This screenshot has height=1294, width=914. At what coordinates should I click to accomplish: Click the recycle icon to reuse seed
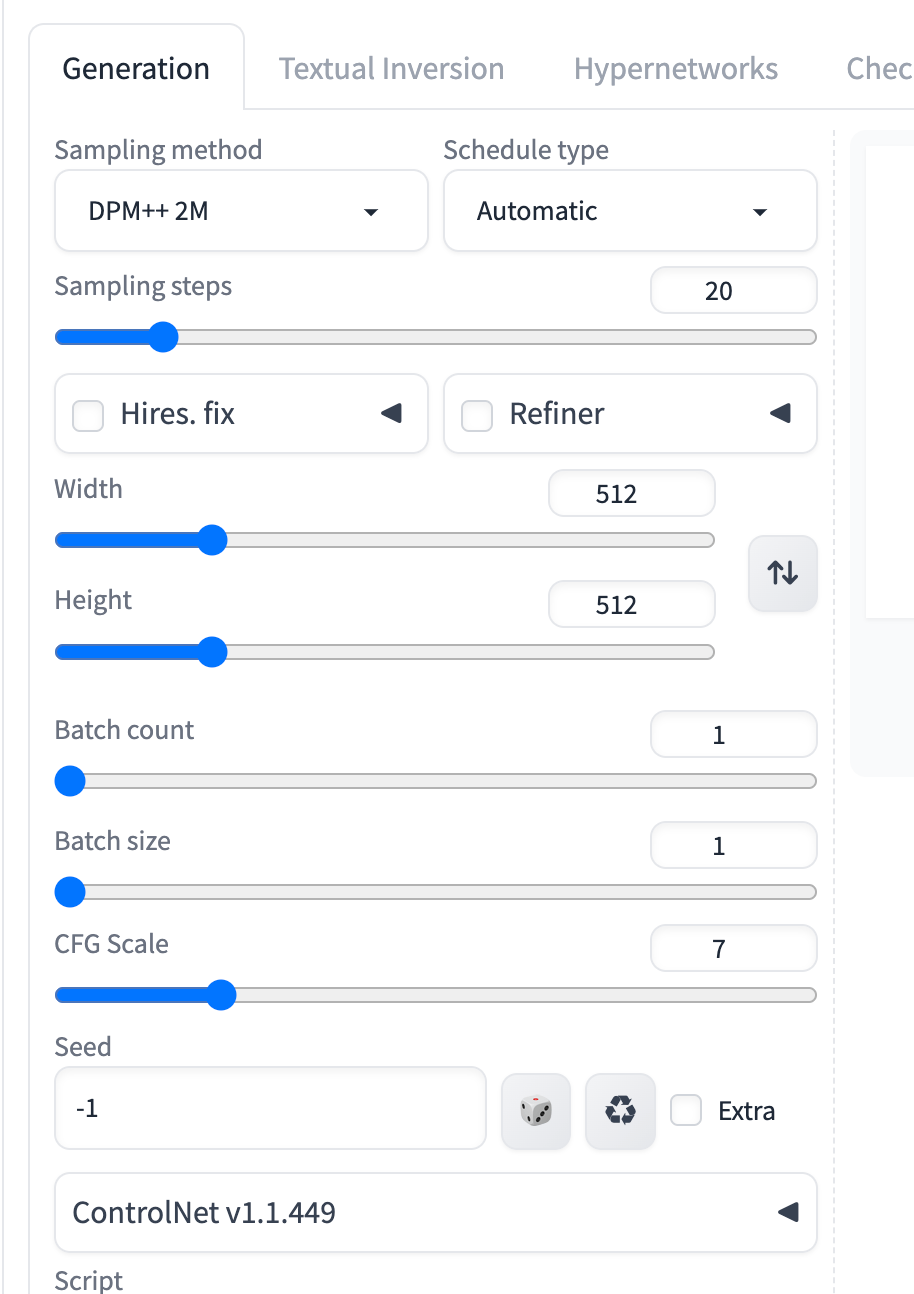[x=620, y=1111]
